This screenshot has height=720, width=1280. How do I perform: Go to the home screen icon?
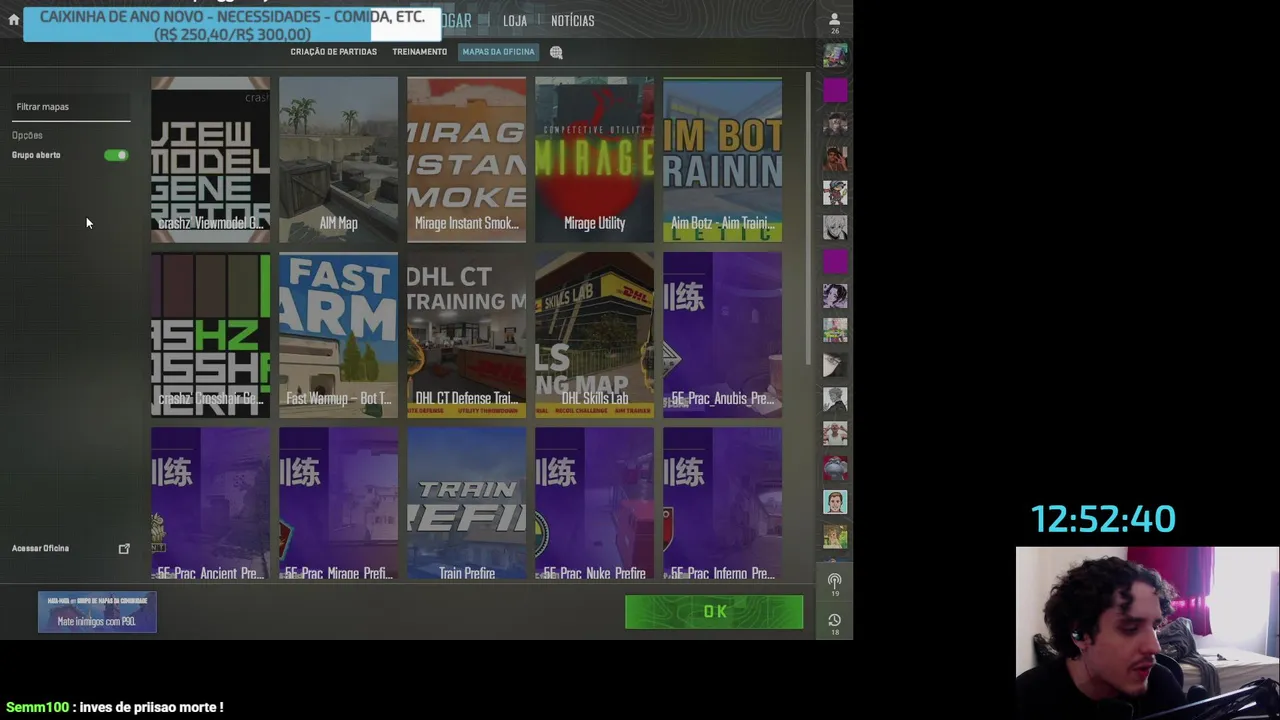13,19
